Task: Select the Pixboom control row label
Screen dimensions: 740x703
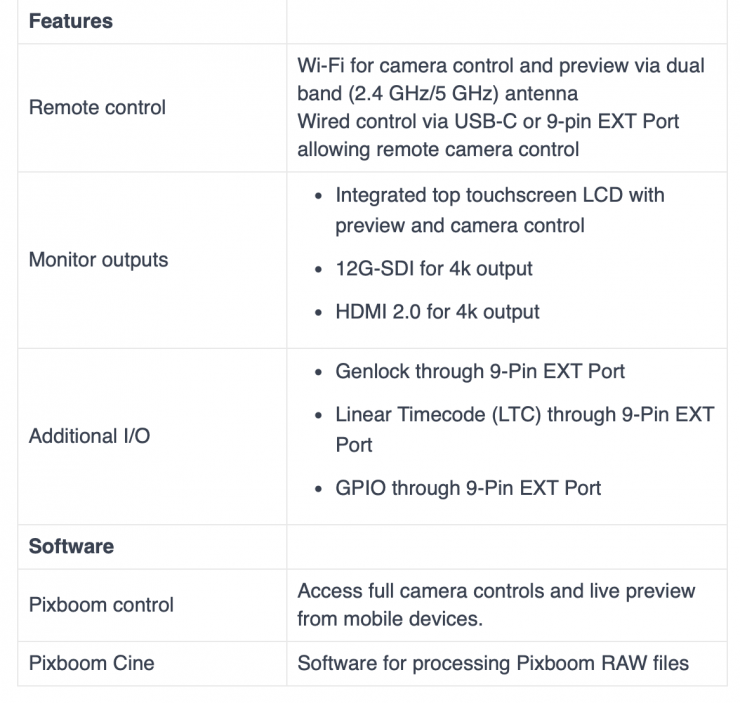Action: pyautogui.click(x=101, y=605)
